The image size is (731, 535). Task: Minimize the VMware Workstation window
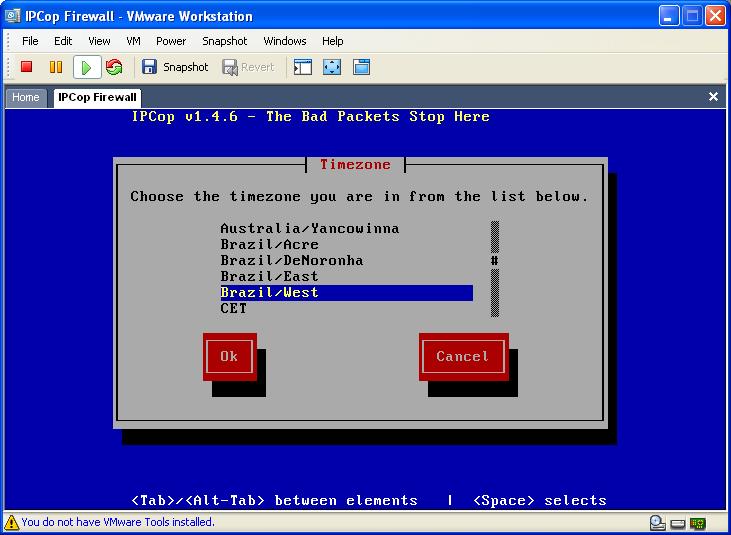click(x=669, y=16)
